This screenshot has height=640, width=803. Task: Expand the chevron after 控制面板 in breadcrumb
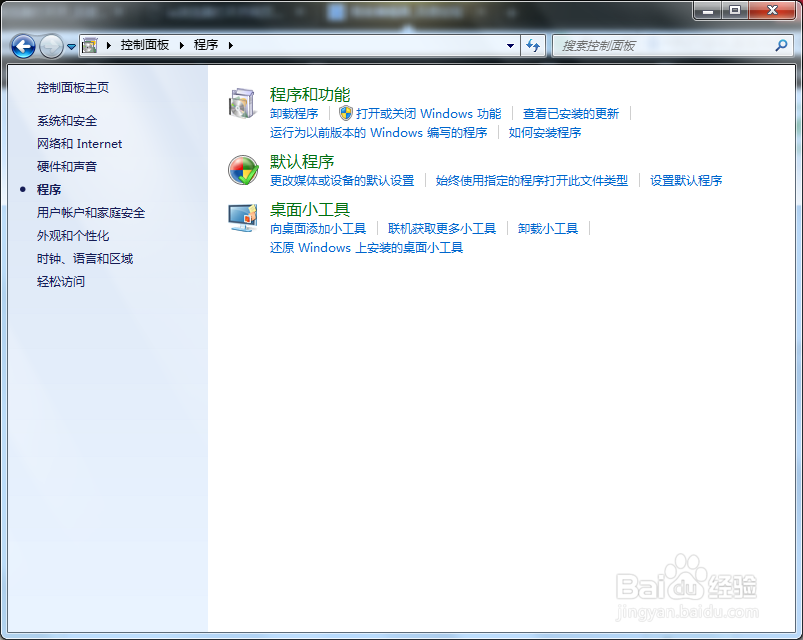point(180,45)
